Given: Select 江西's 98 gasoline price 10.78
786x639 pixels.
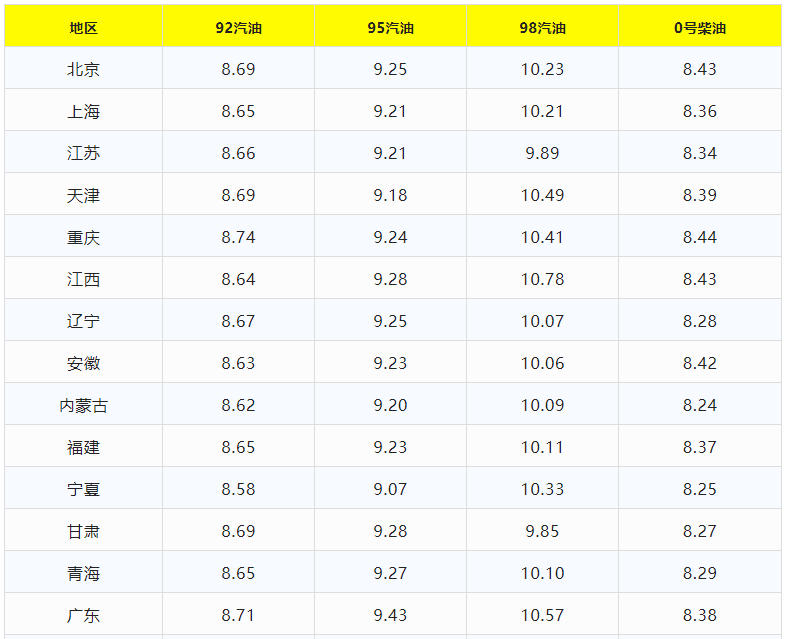Looking at the screenshot, I should [542, 280].
